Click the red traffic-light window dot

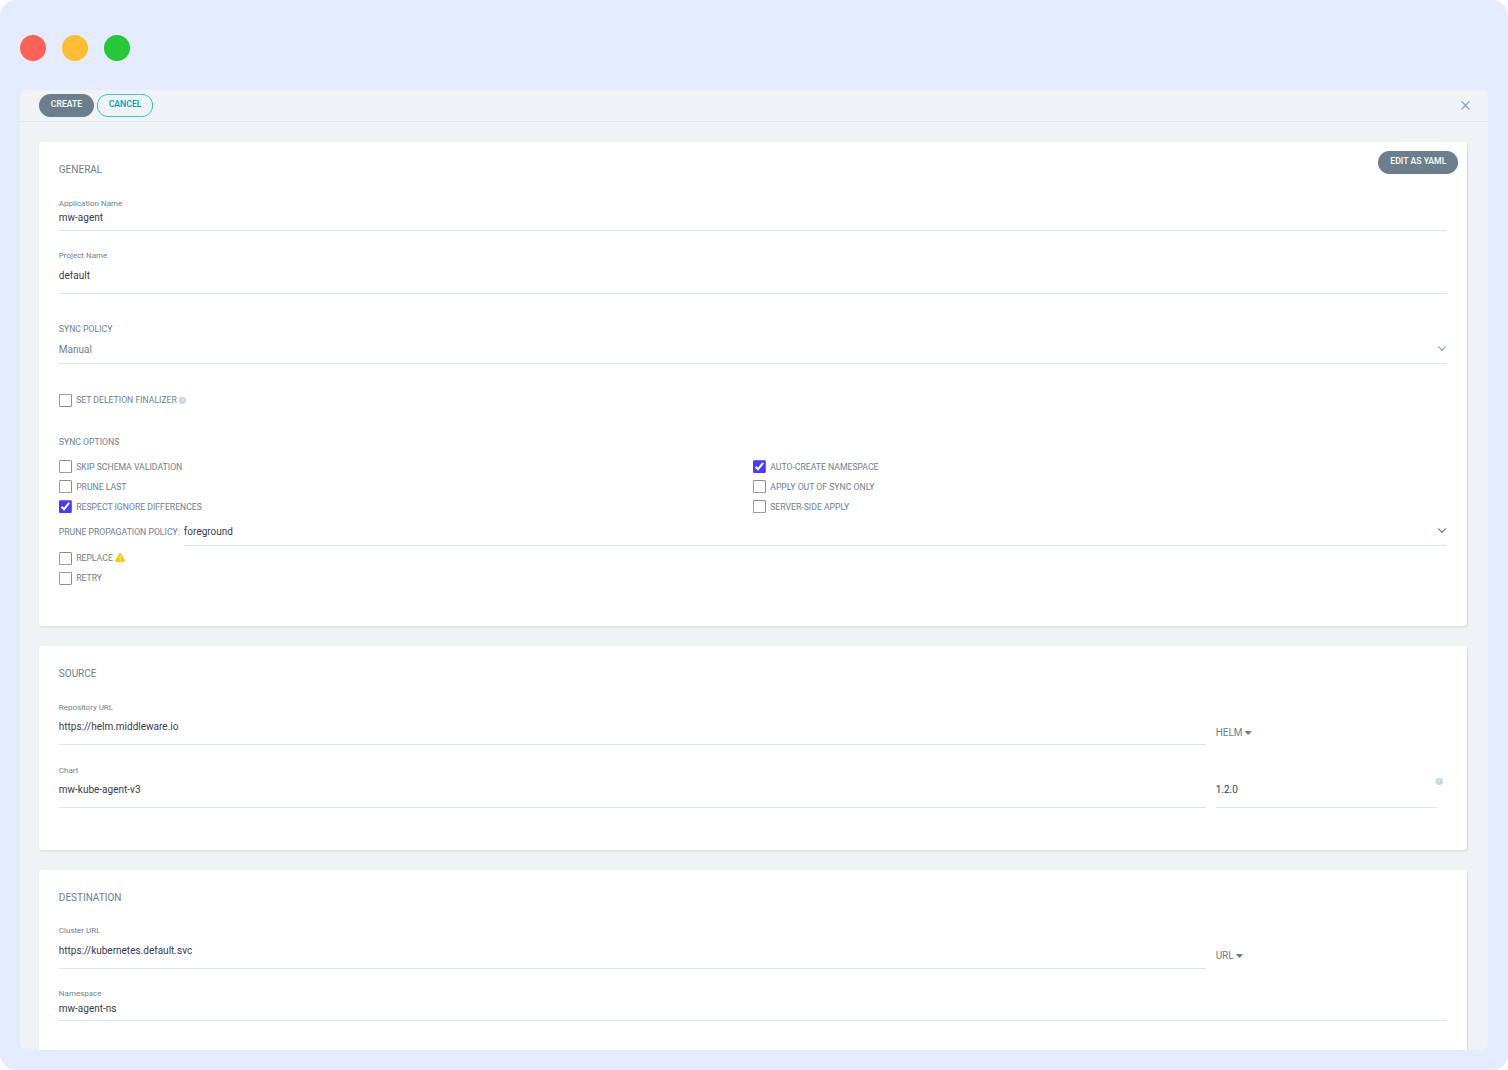tap(32, 47)
